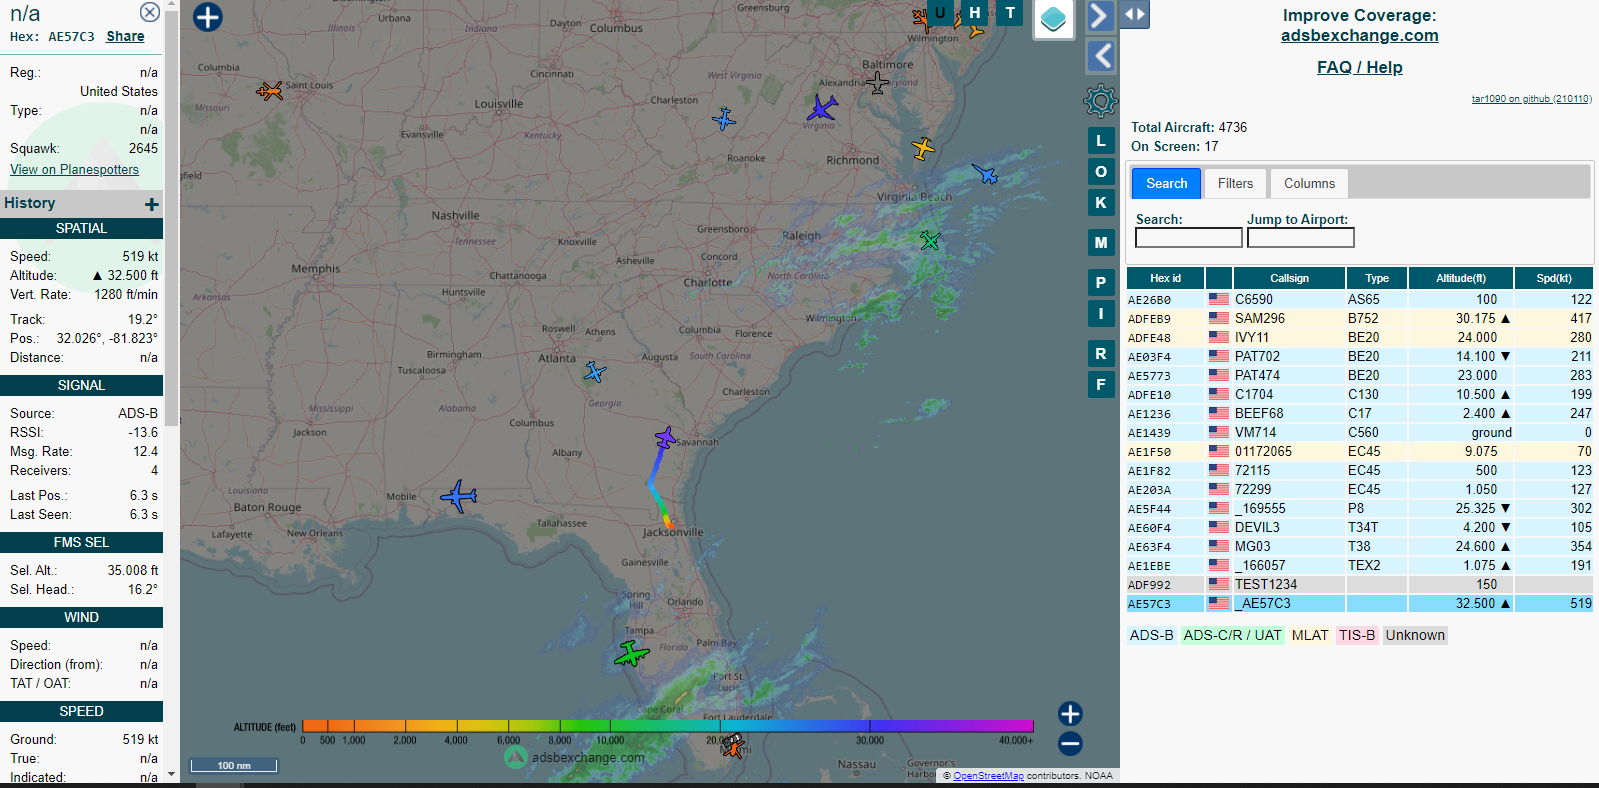Toggle the O map button

click(x=1101, y=172)
